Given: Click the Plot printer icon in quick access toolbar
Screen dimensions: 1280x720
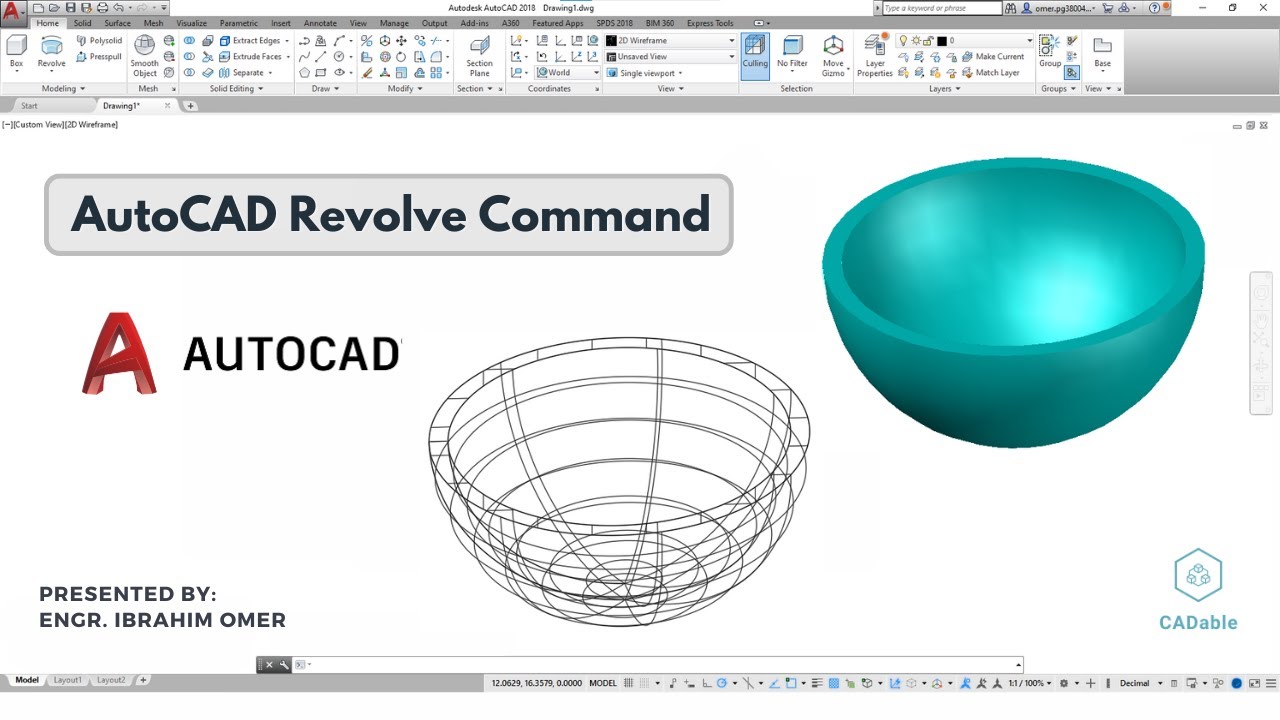Looking at the screenshot, I should click(102, 8).
